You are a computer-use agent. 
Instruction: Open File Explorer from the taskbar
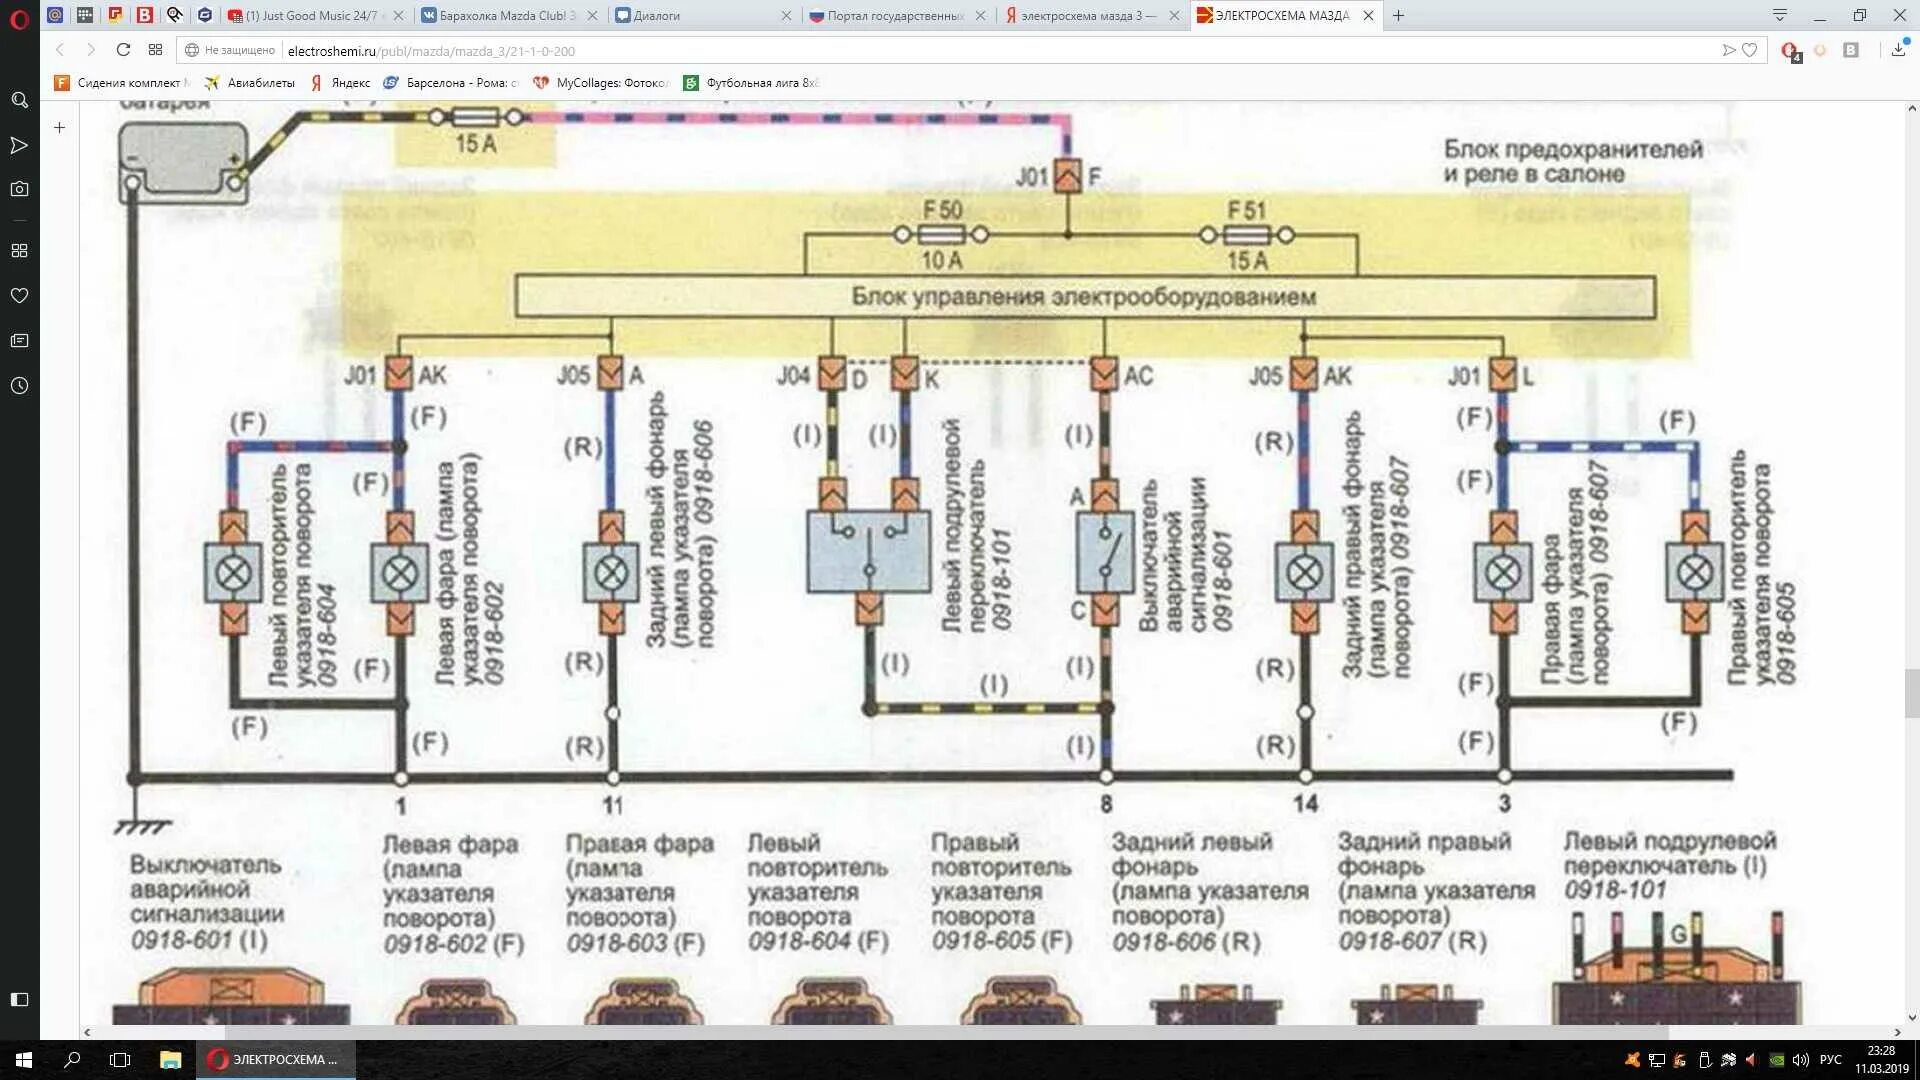click(x=171, y=1060)
